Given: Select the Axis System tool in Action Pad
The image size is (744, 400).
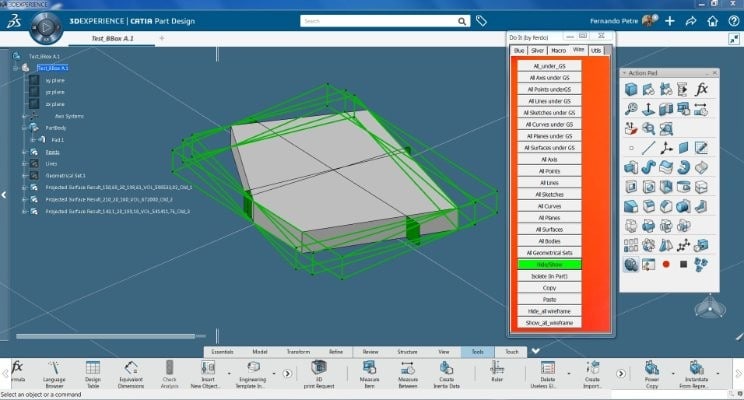Looking at the screenshot, I should [x=666, y=148].
